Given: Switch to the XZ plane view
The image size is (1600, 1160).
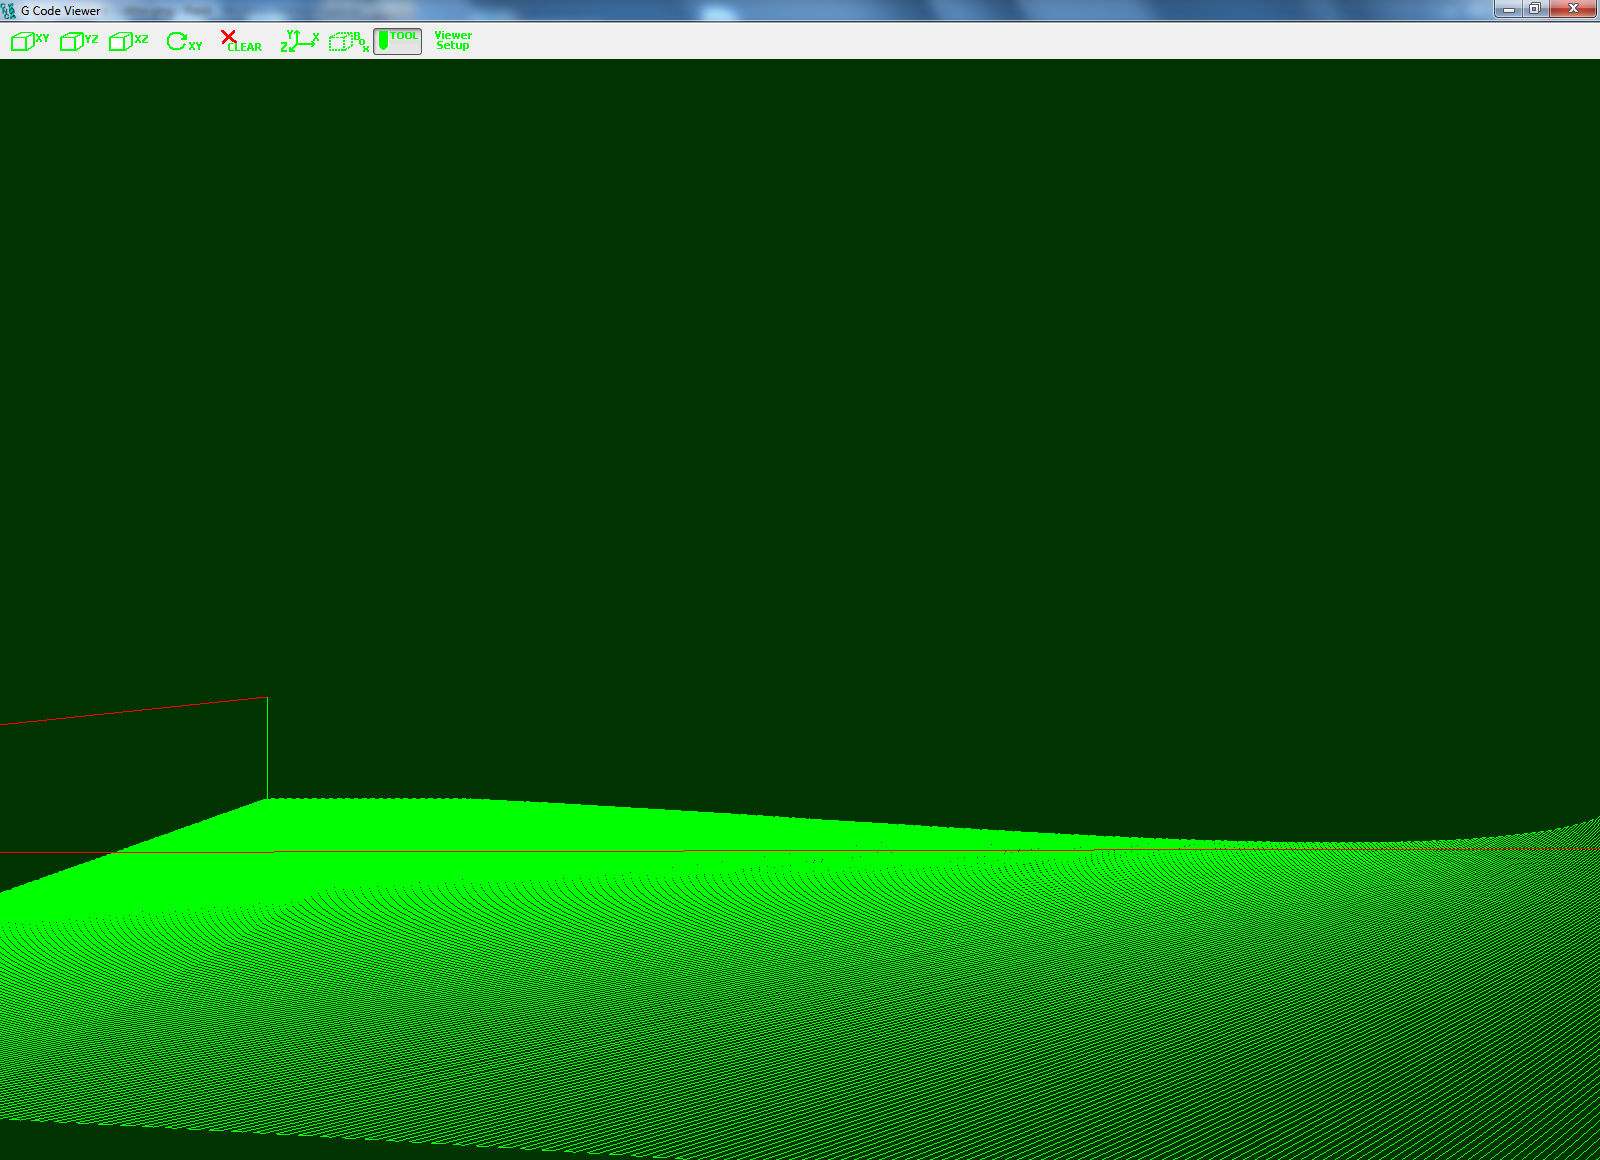Looking at the screenshot, I should coord(128,41).
